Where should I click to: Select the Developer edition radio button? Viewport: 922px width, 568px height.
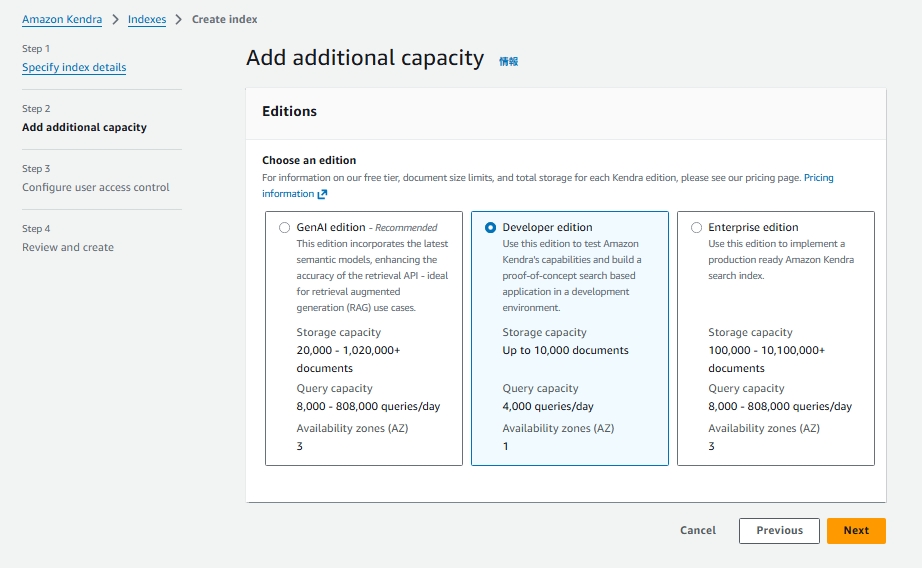(x=490, y=228)
